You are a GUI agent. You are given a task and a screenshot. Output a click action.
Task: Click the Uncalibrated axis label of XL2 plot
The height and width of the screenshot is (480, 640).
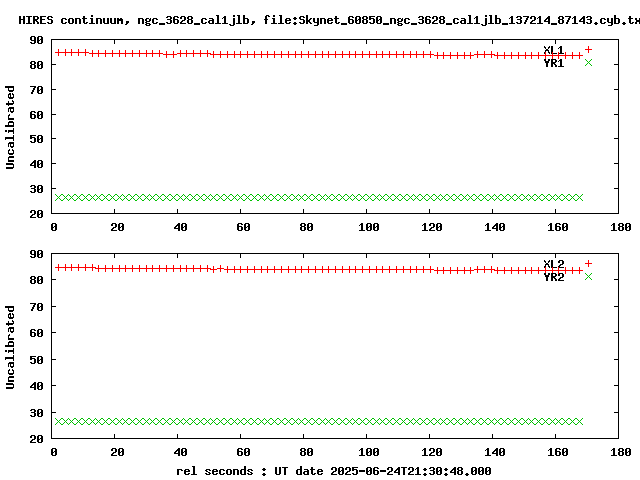pyautogui.click(x=10, y=347)
